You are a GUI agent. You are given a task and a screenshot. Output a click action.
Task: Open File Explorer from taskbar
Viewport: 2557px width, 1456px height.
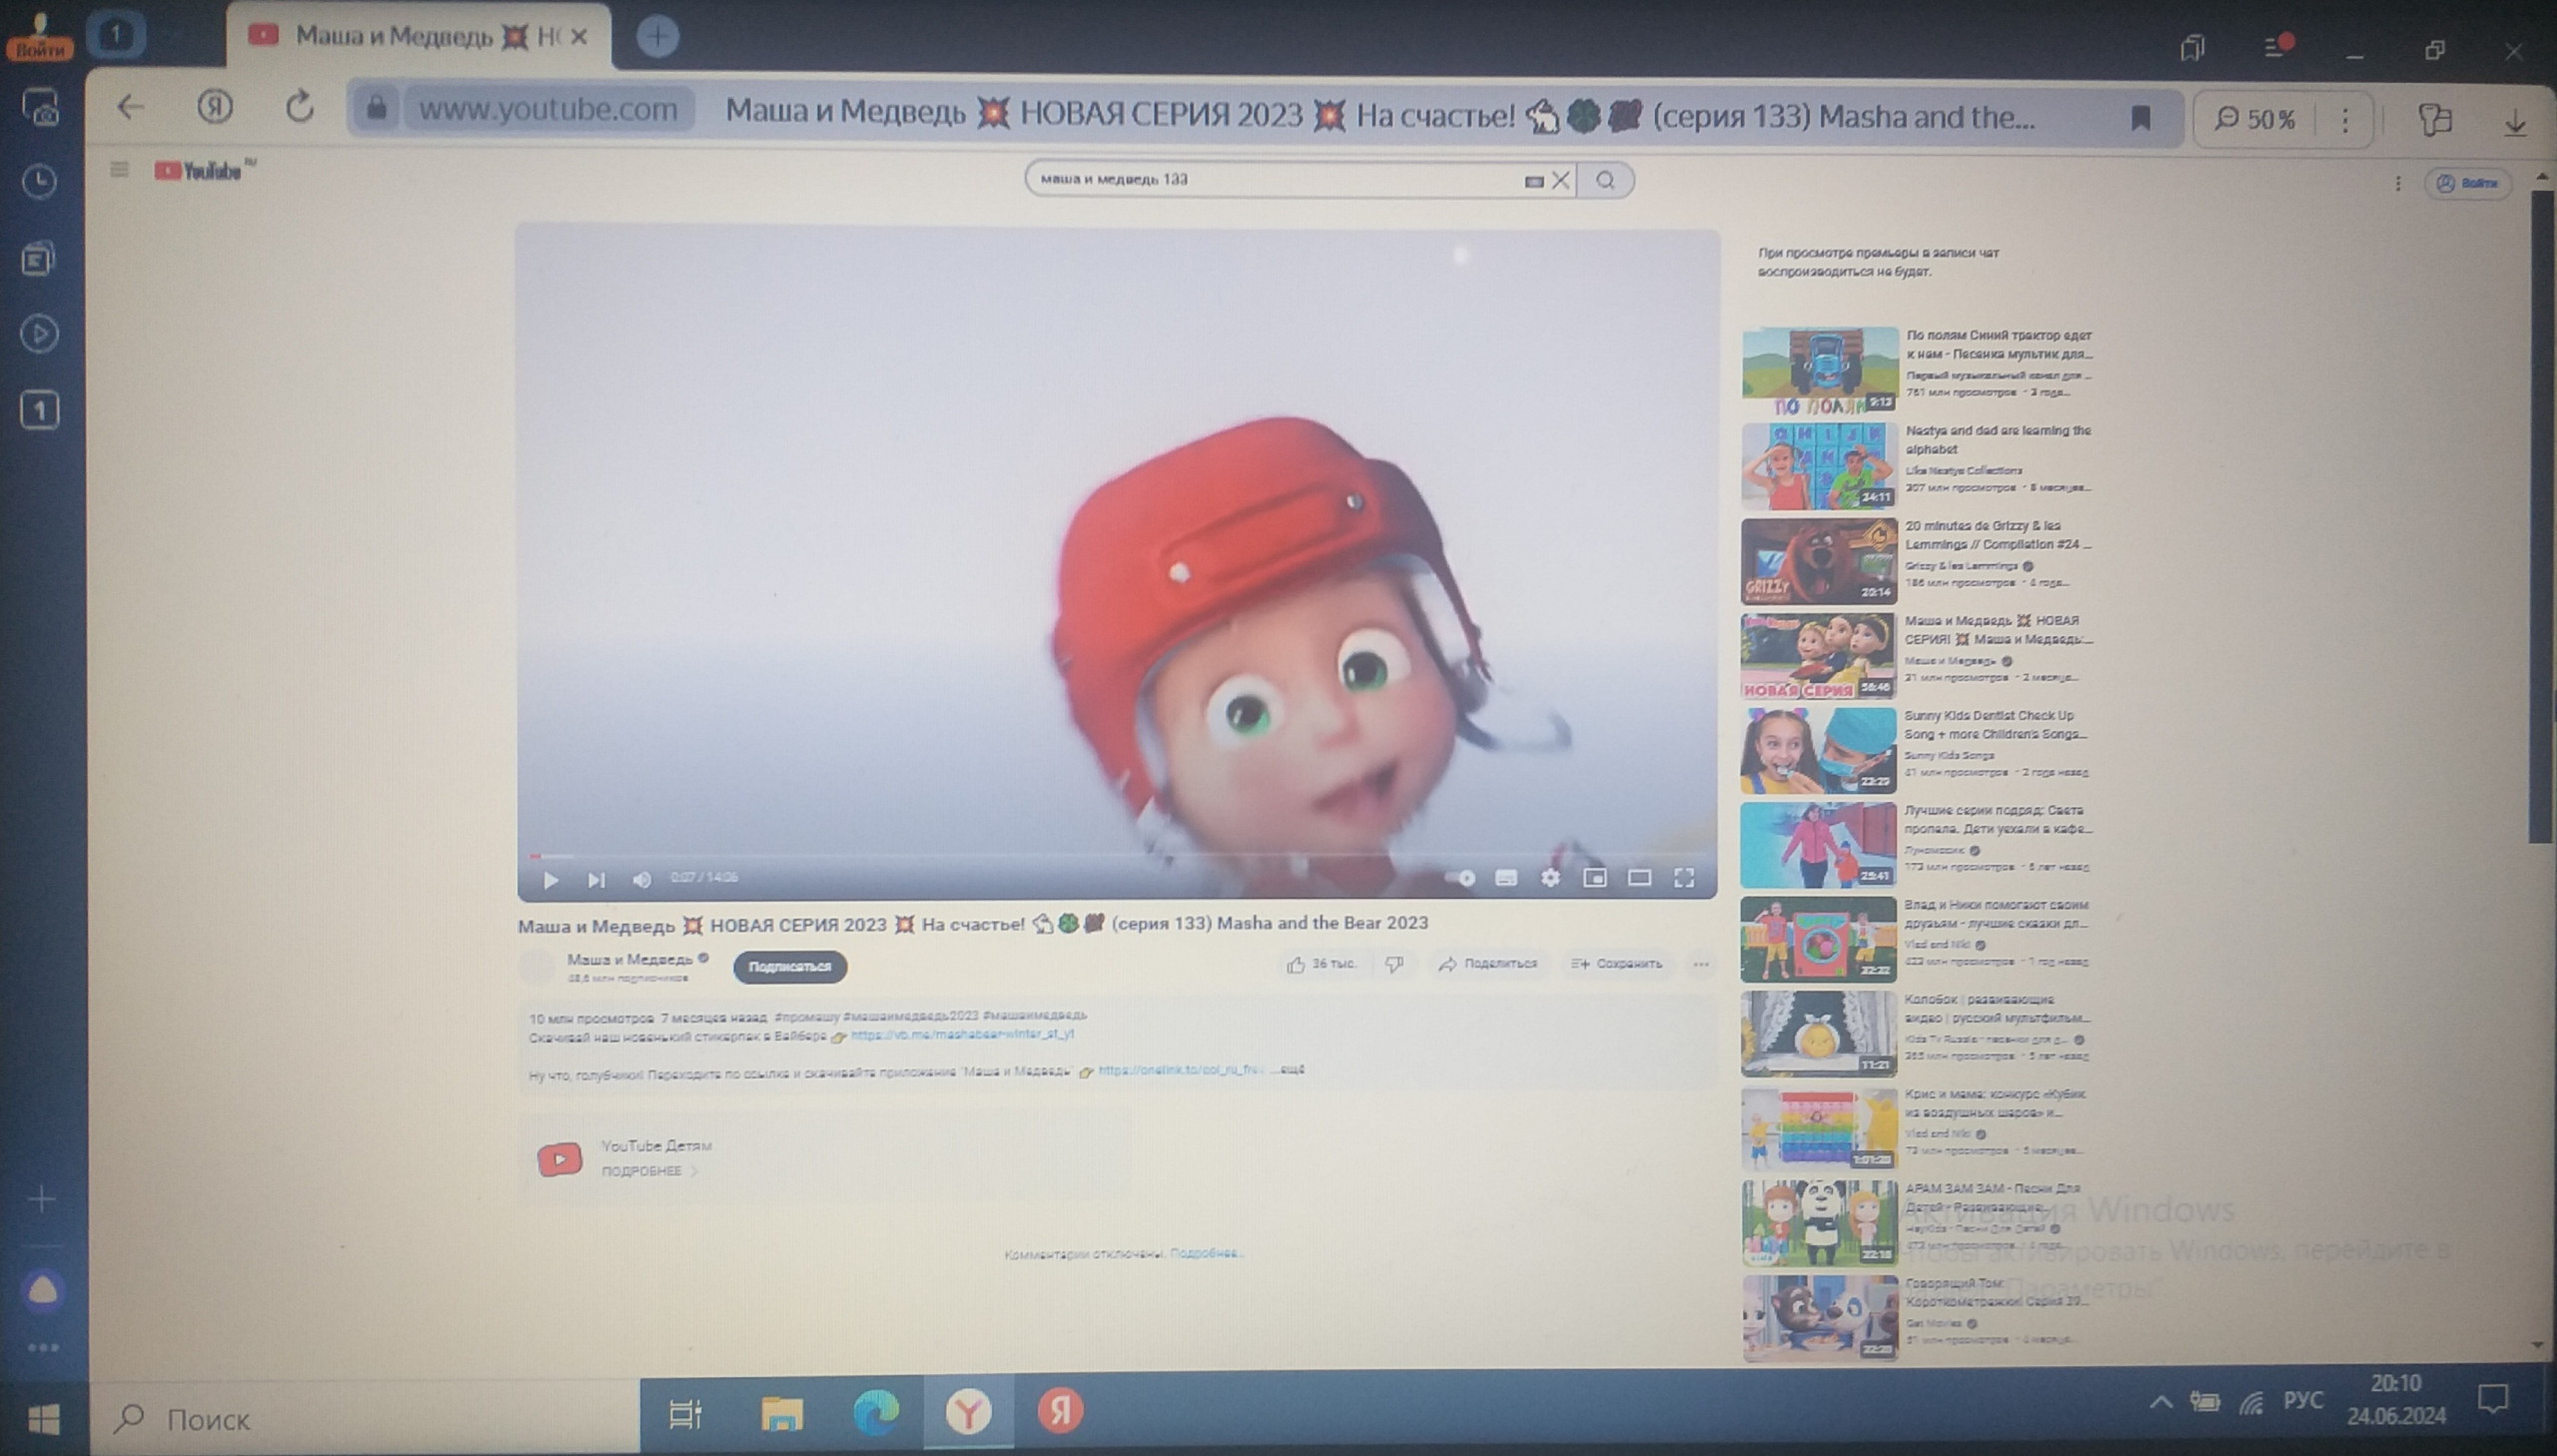pyautogui.click(x=782, y=1413)
